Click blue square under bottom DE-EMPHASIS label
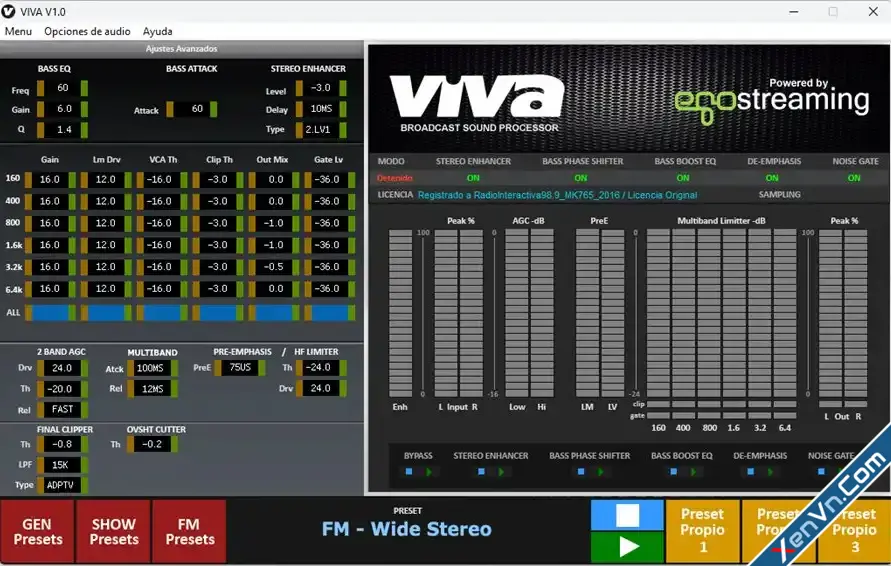 click(x=751, y=472)
